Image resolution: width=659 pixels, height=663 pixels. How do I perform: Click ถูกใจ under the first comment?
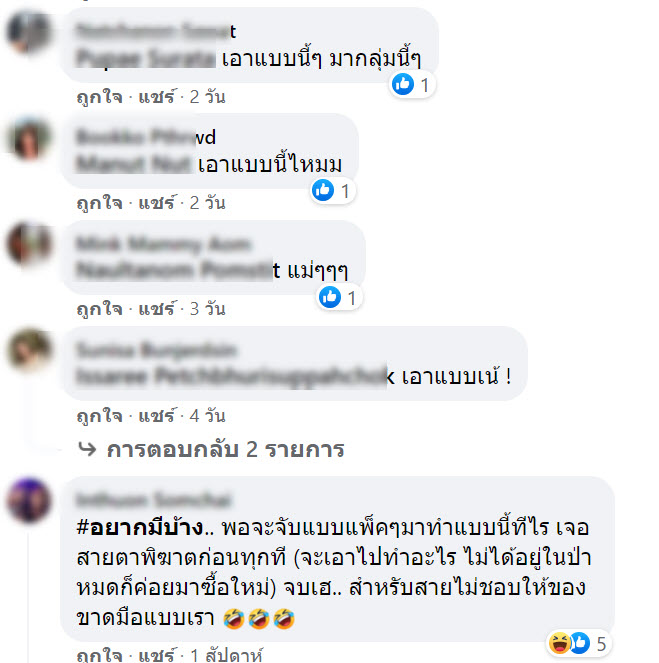99,97
